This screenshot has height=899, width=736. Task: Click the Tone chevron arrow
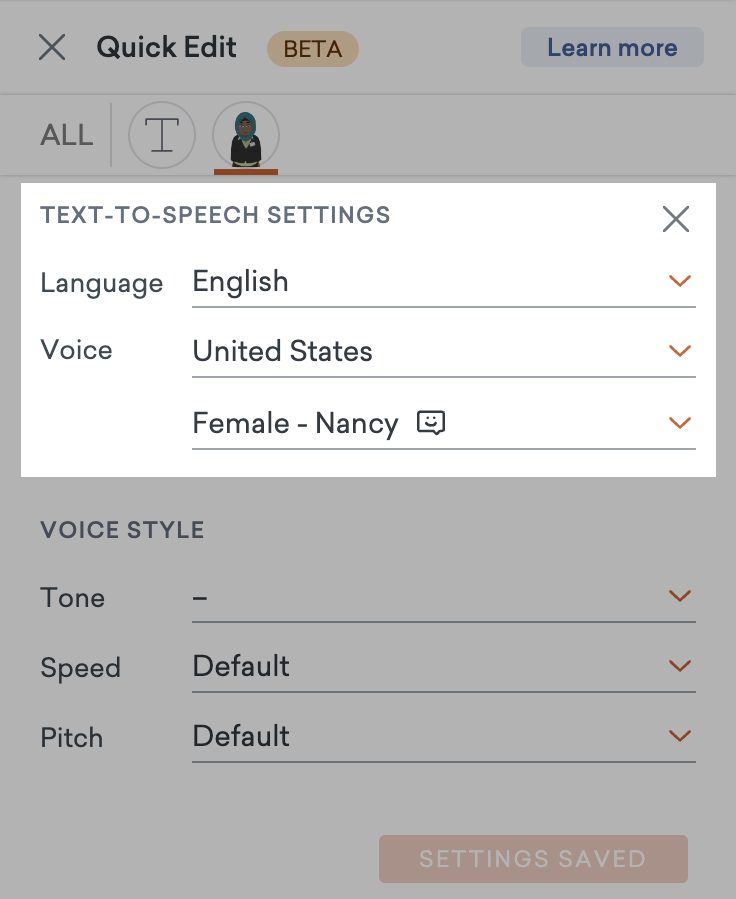tap(680, 596)
